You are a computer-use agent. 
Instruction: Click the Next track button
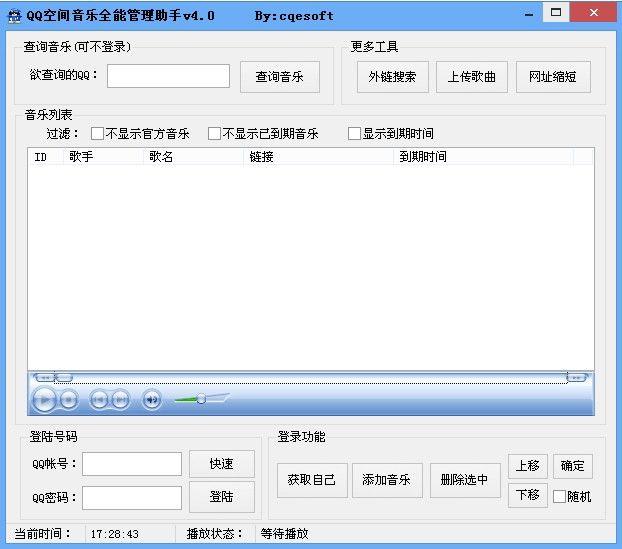121,399
